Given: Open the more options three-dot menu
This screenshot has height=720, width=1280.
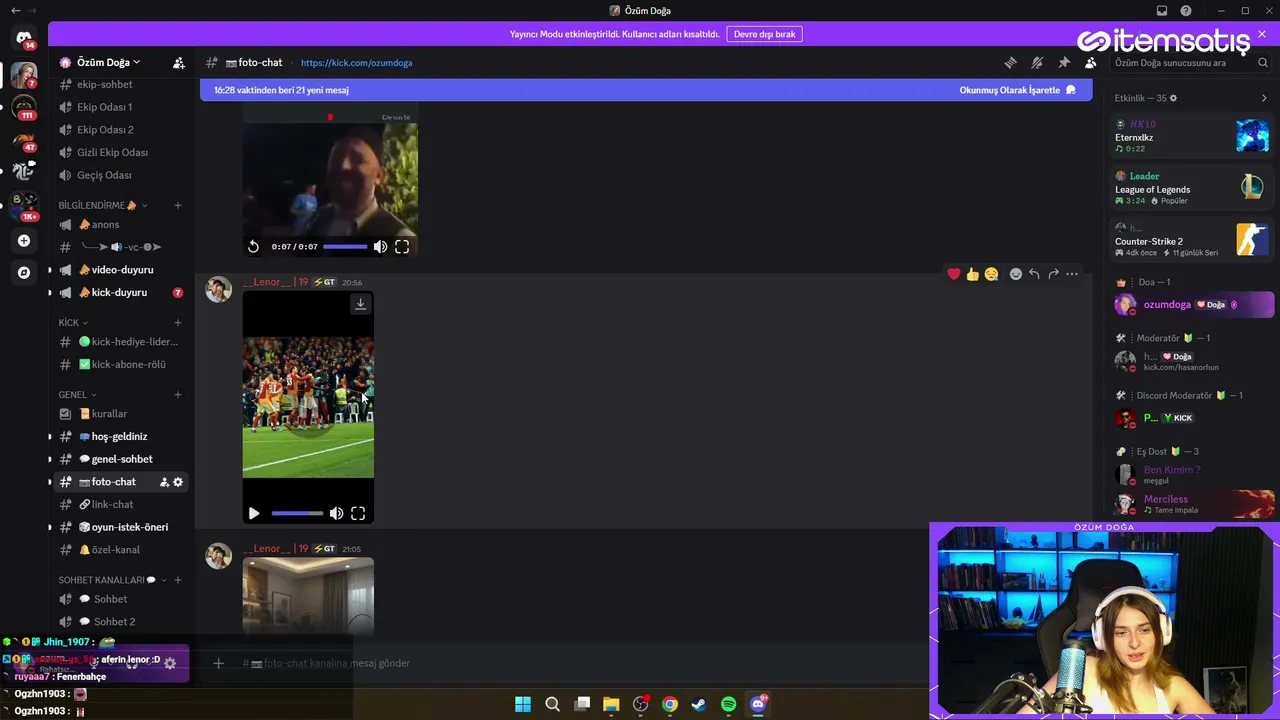Looking at the screenshot, I should tap(1072, 274).
